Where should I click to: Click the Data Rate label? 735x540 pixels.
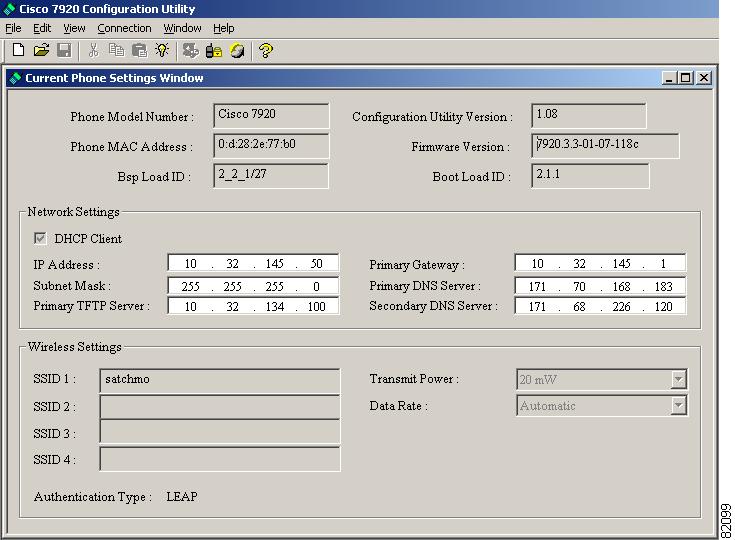coord(398,405)
